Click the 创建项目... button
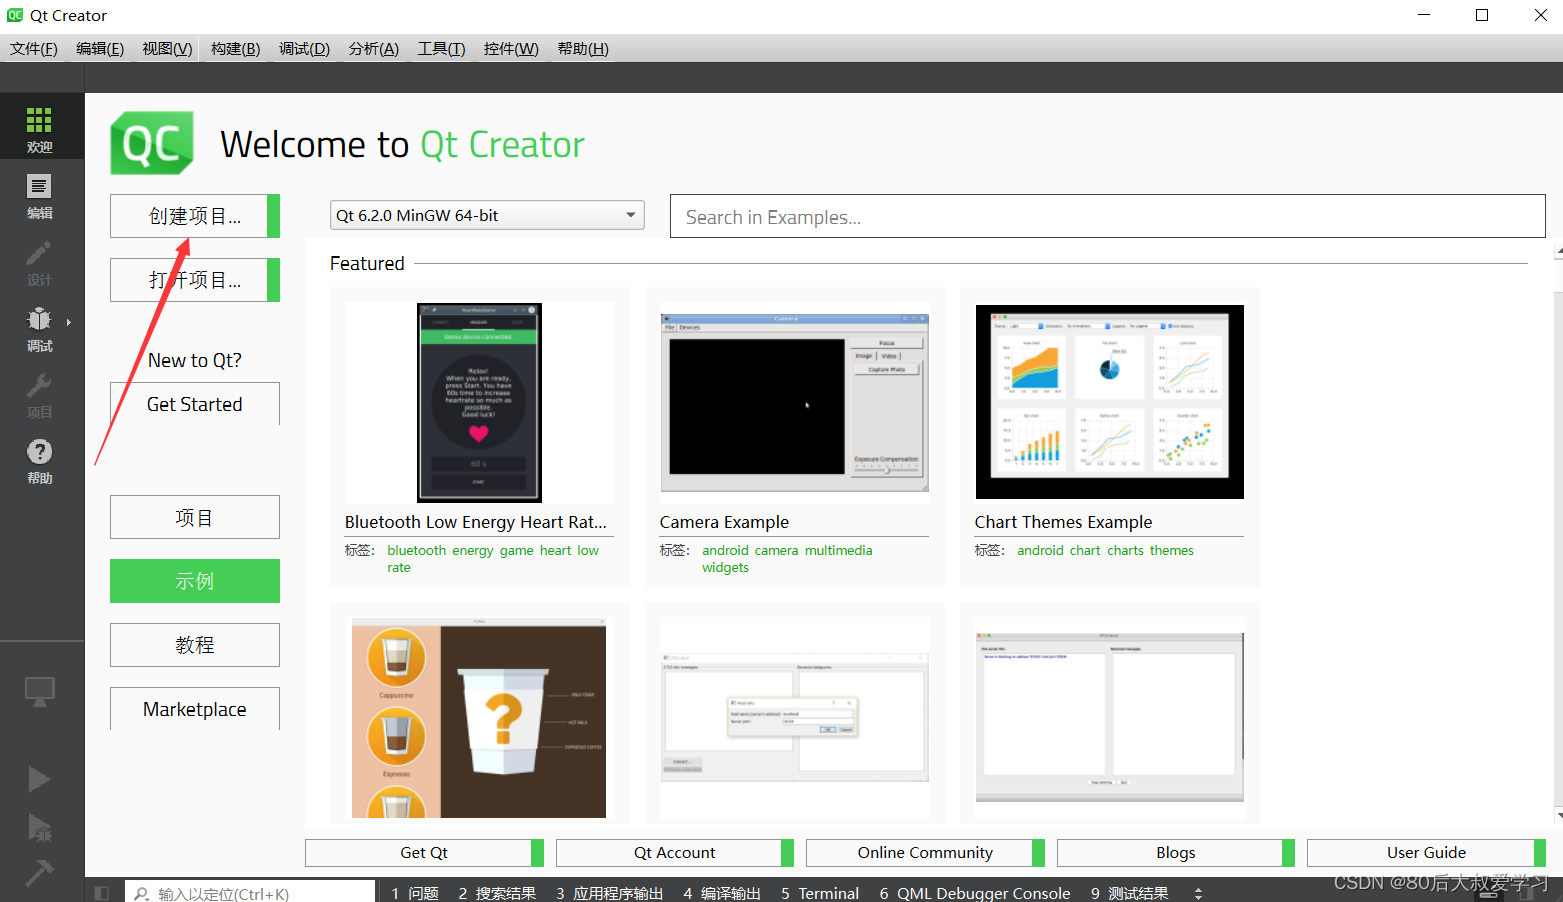 click(x=195, y=216)
